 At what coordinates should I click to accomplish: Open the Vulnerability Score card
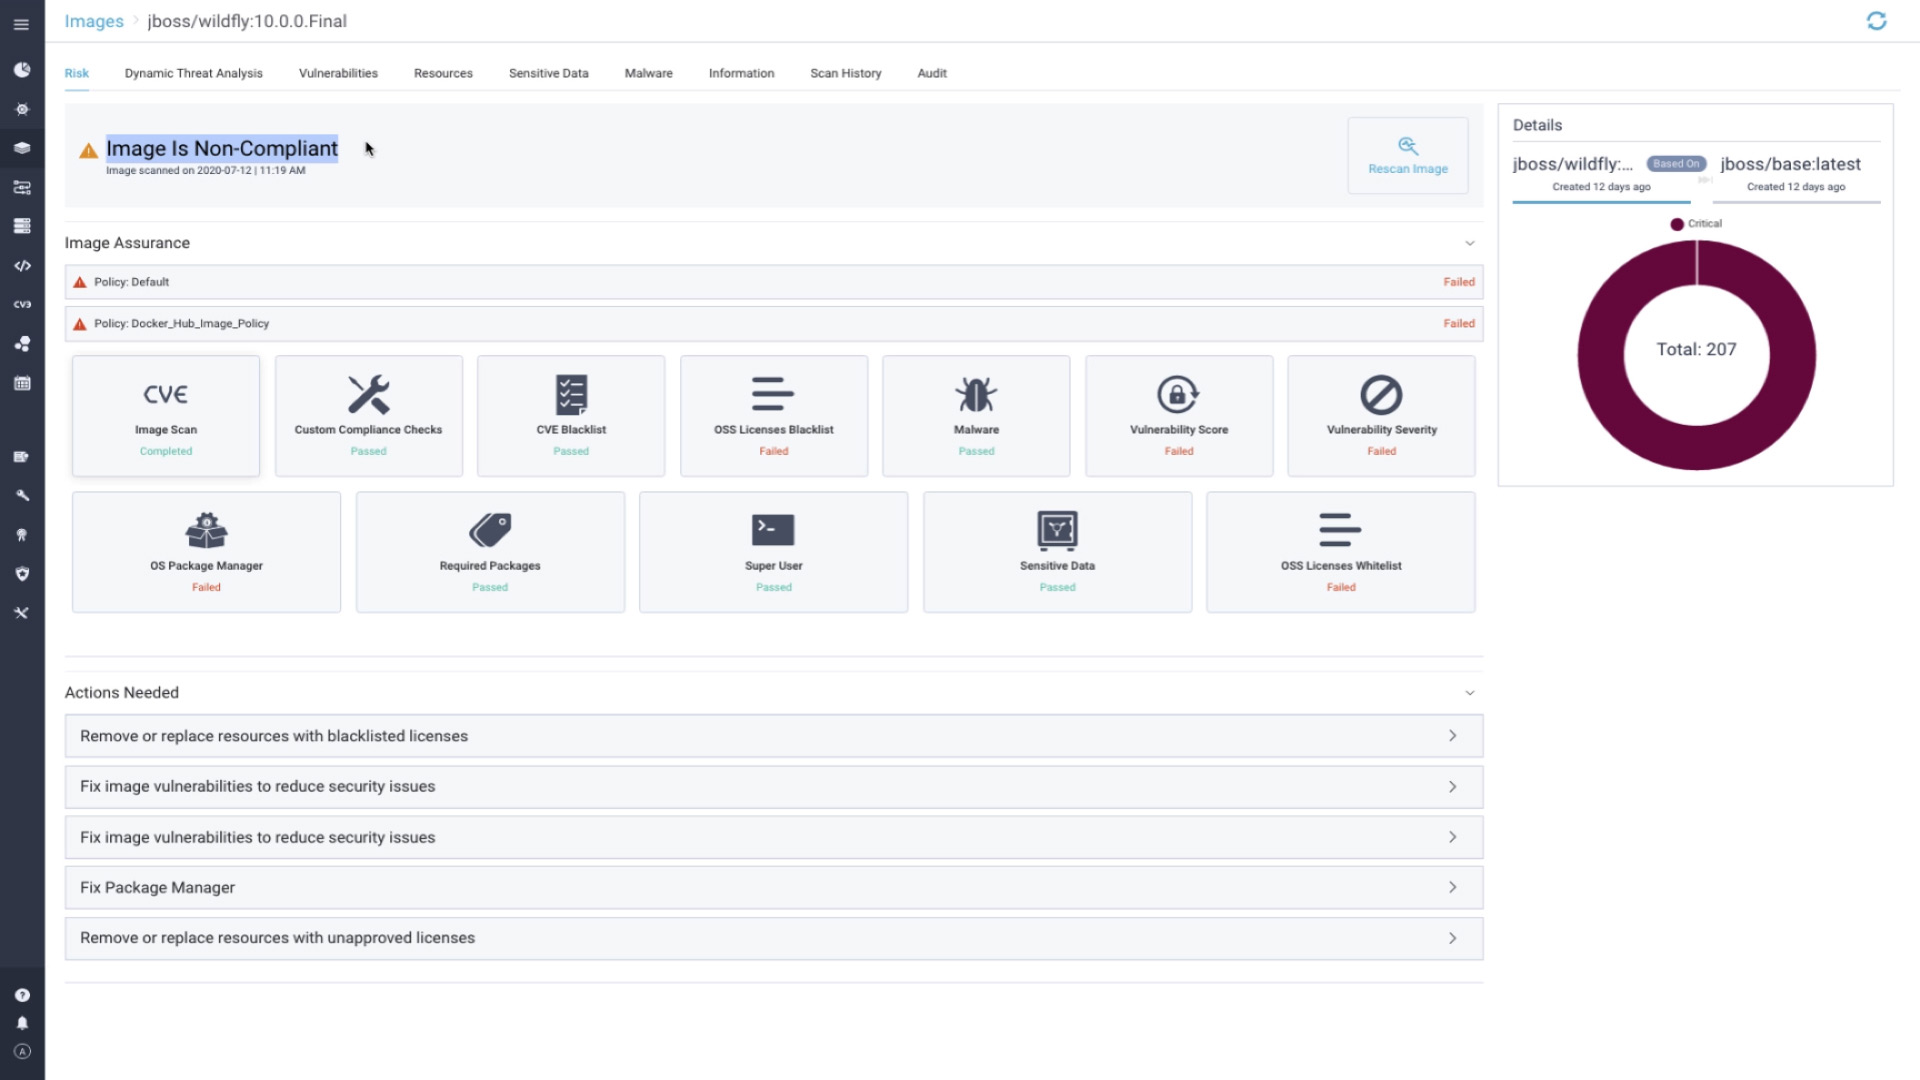click(1179, 416)
